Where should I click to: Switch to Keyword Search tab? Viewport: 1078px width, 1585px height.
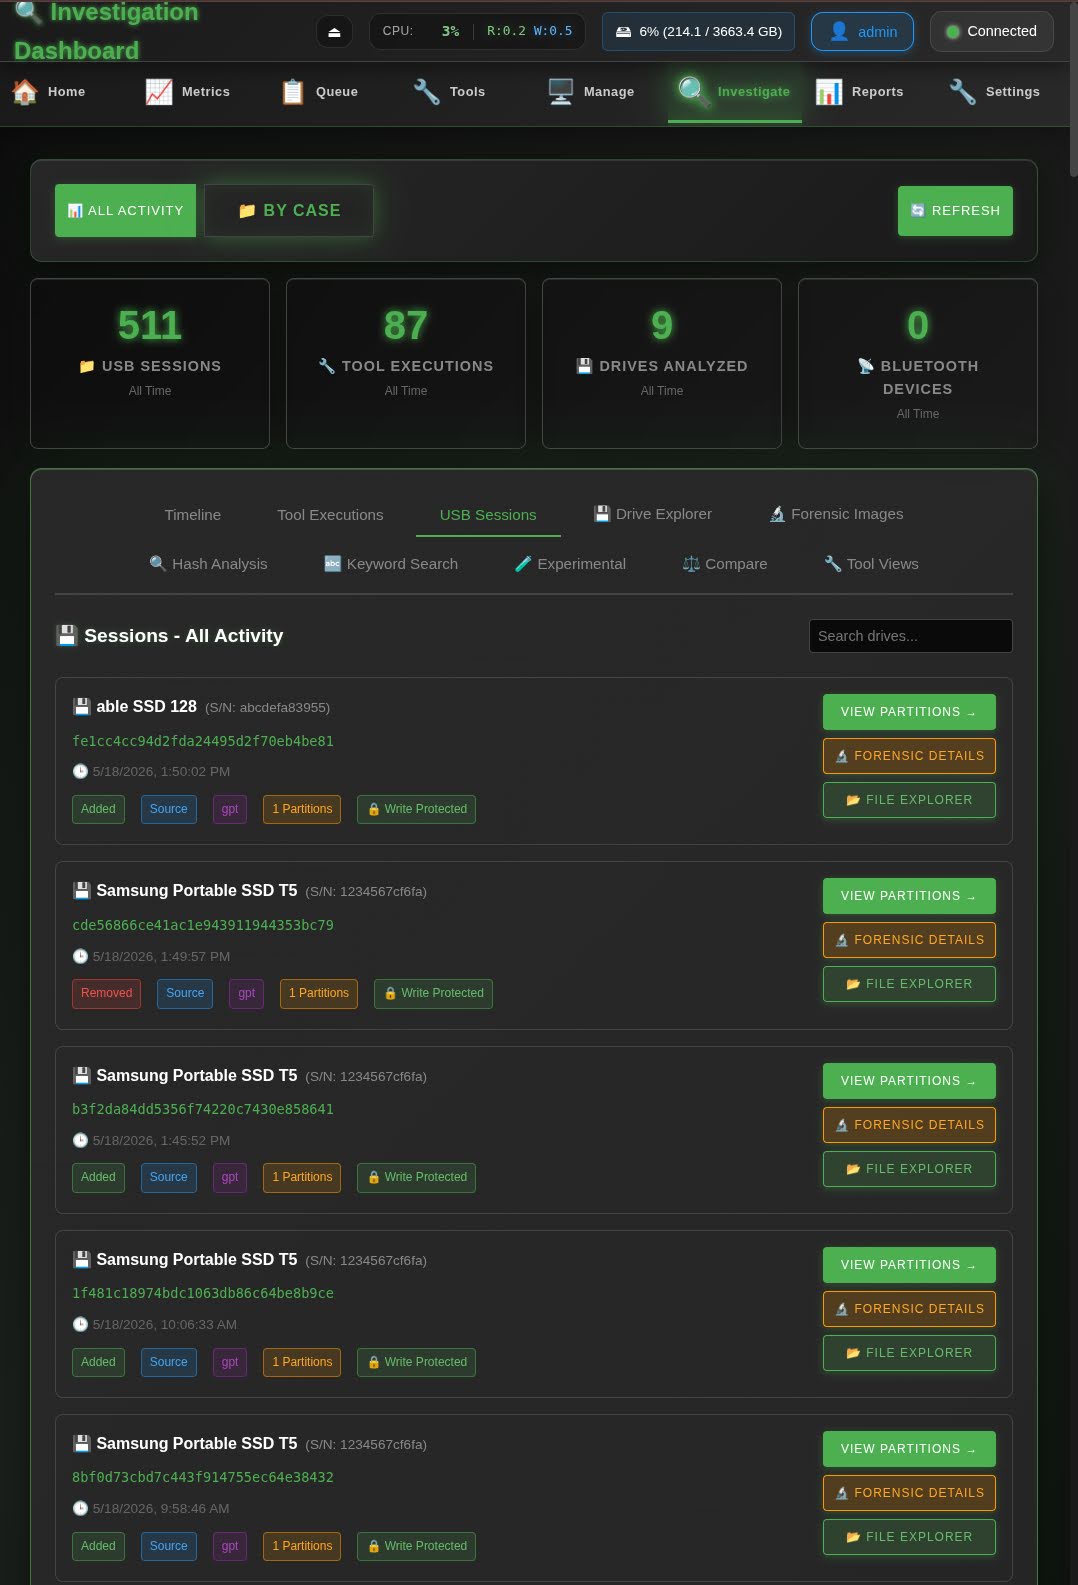tap(391, 565)
